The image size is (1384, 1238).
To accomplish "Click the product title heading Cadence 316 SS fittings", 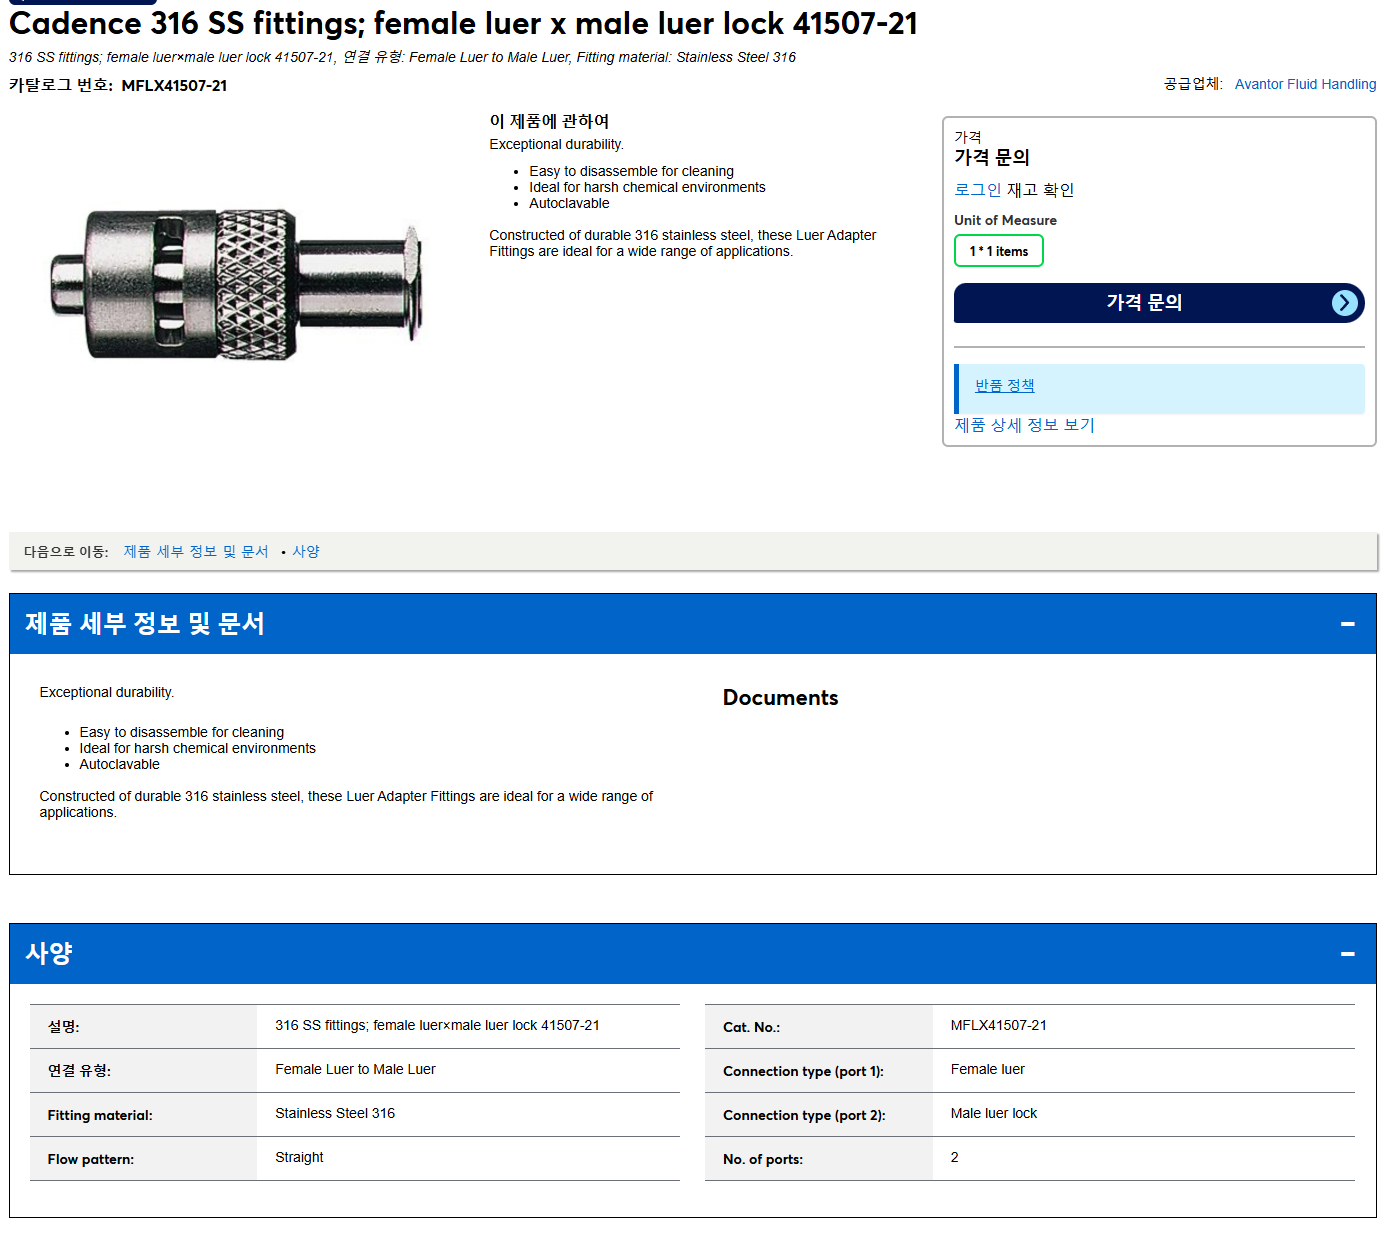I will click(x=463, y=23).
